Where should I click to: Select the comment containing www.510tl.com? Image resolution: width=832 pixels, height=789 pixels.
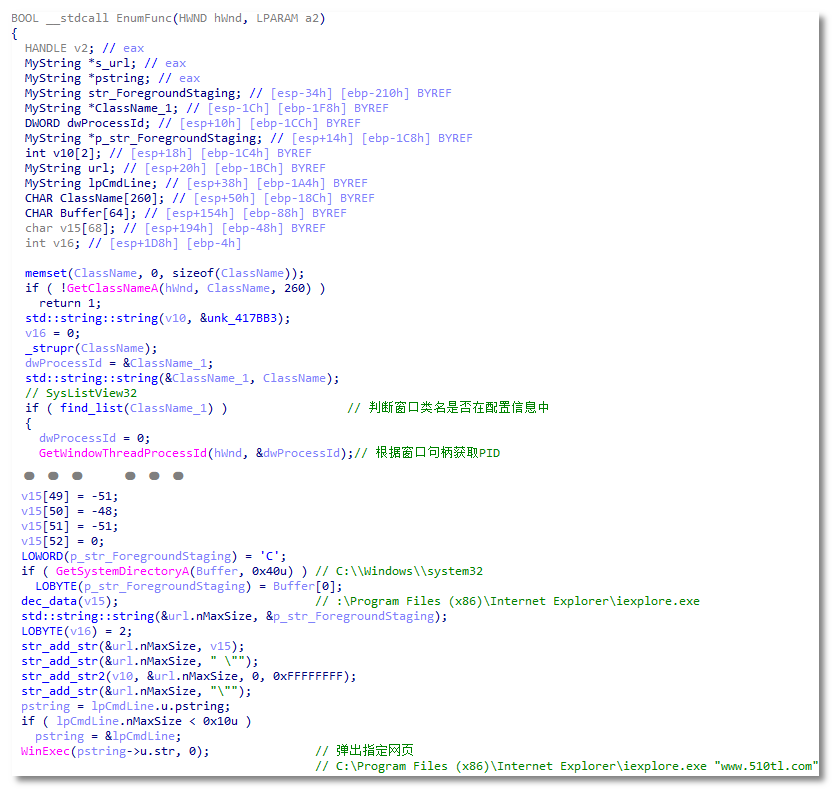[566, 766]
